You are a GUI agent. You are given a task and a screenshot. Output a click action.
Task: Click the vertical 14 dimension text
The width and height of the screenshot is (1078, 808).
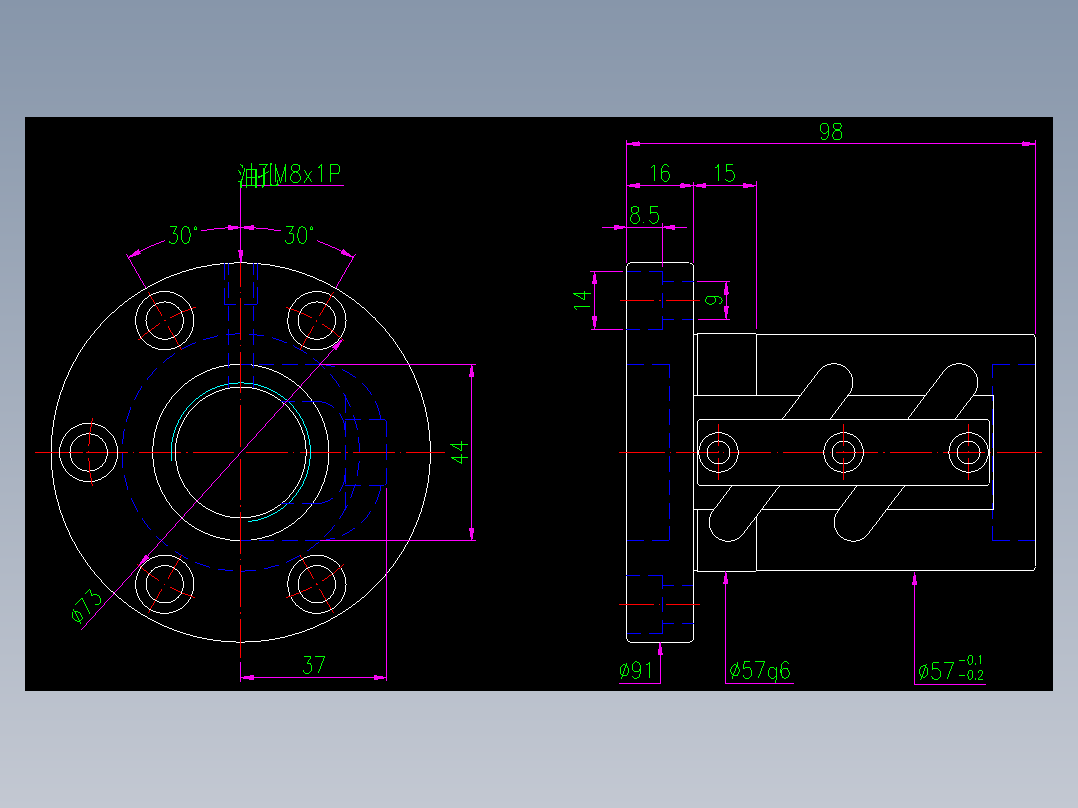click(582, 300)
